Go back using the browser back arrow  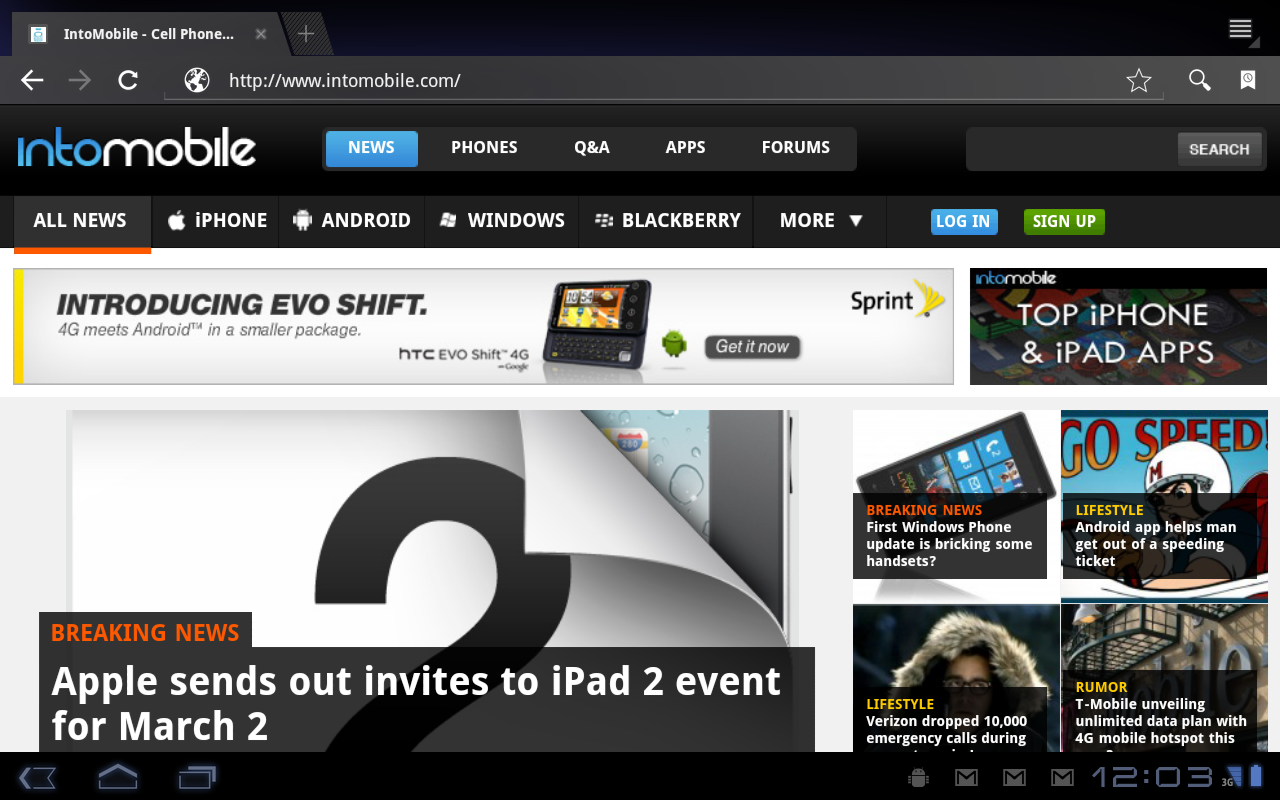tap(32, 81)
